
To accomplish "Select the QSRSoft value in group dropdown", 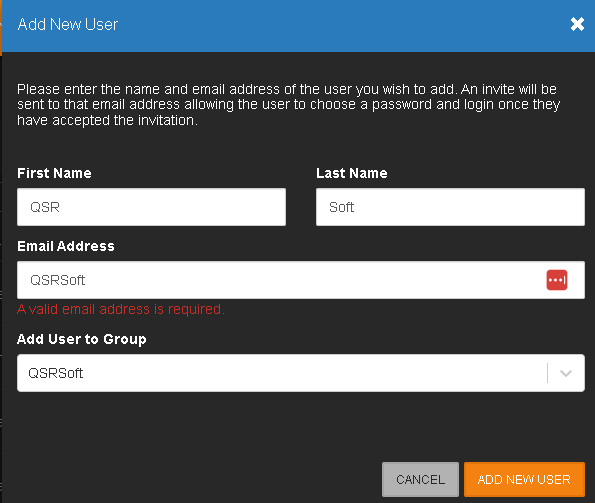I will [56, 373].
